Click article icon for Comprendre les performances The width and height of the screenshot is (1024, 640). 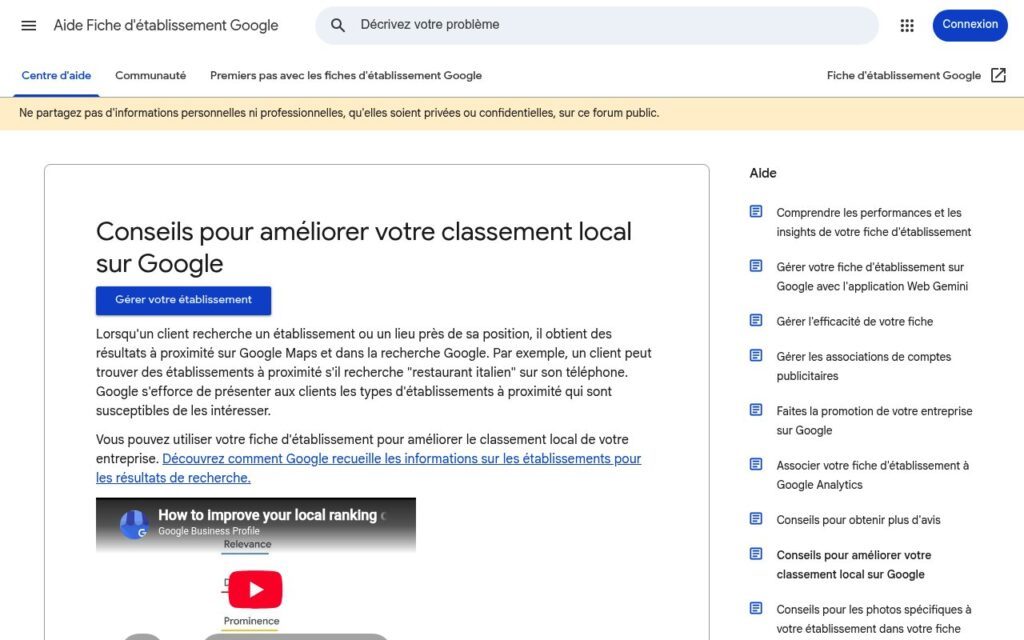(756, 212)
